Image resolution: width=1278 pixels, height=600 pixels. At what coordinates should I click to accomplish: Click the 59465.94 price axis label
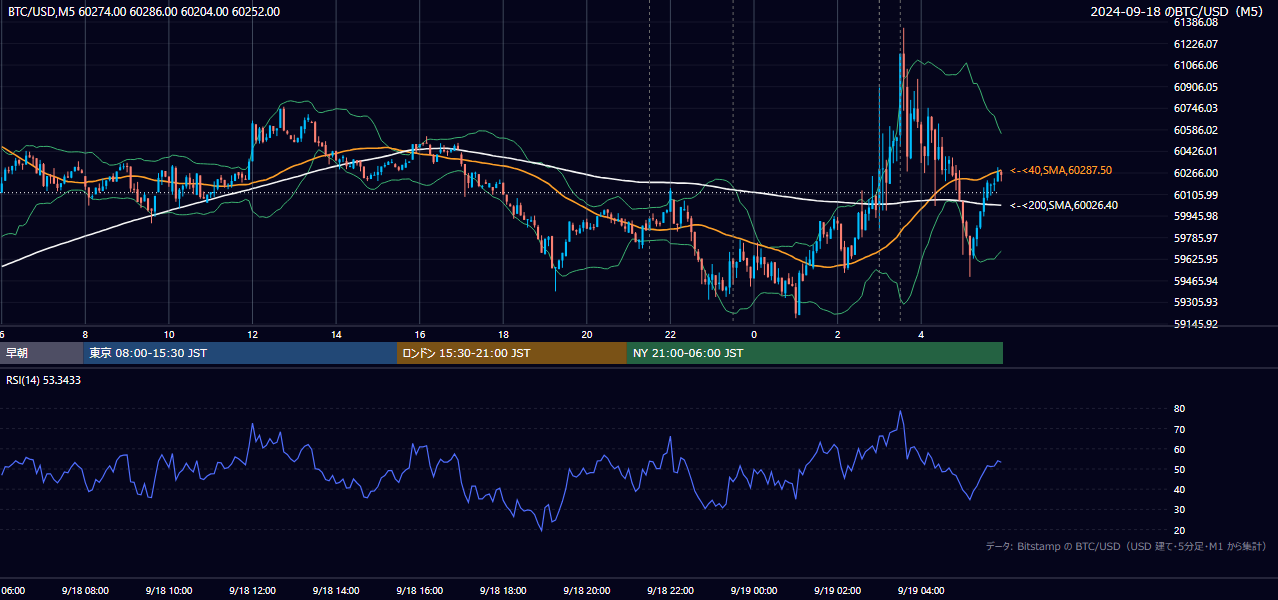pos(1195,281)
